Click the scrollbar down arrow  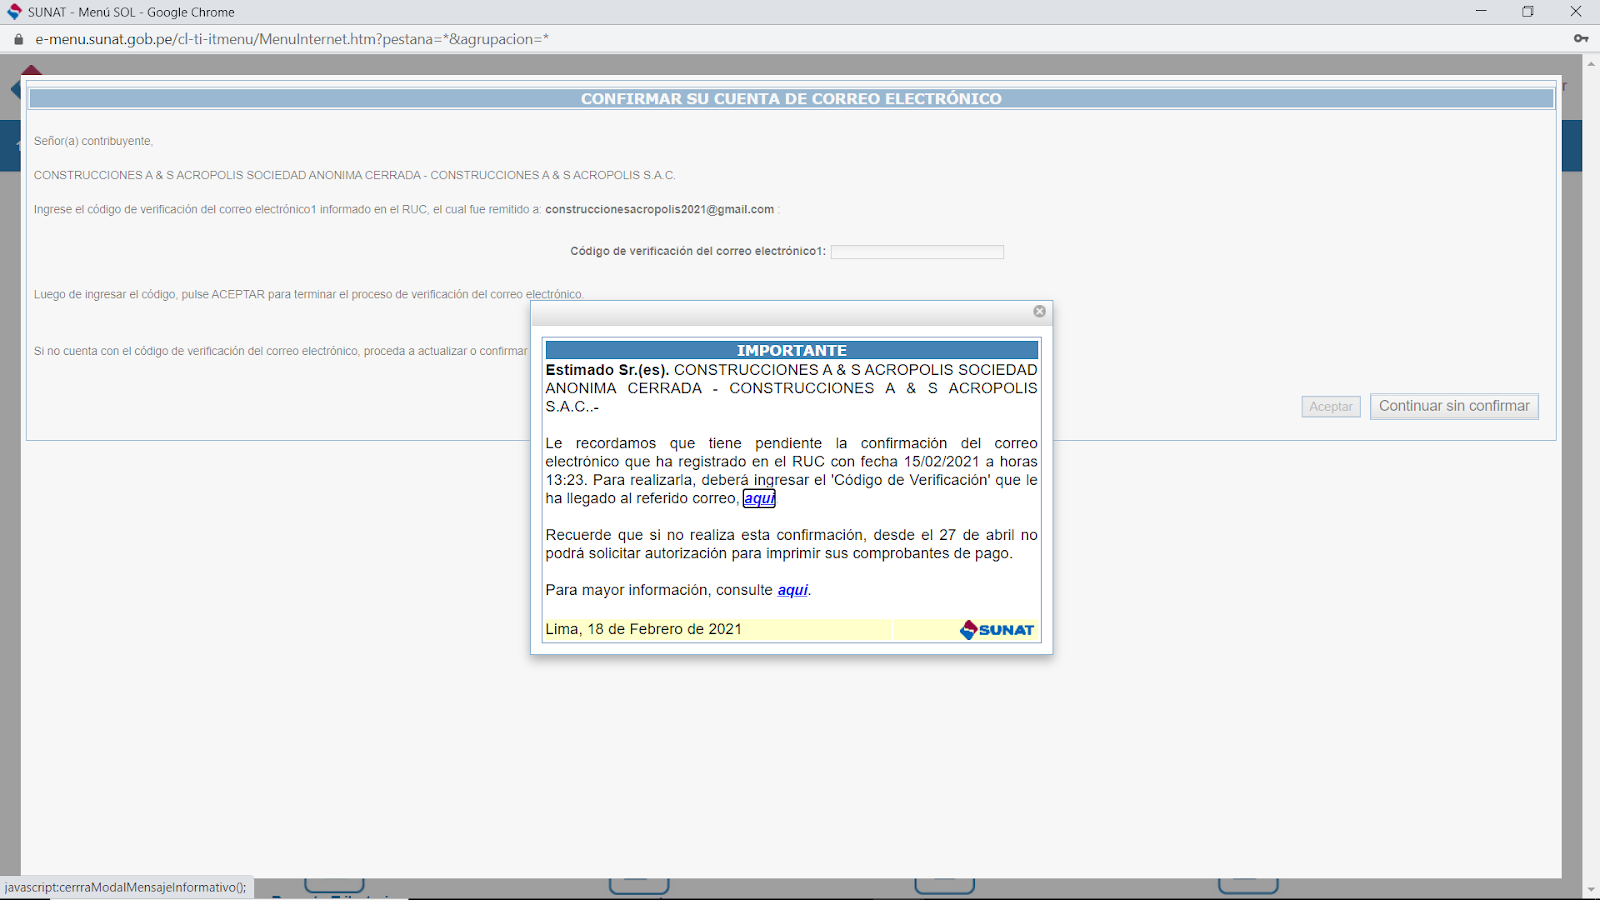tap(1591, 890)
